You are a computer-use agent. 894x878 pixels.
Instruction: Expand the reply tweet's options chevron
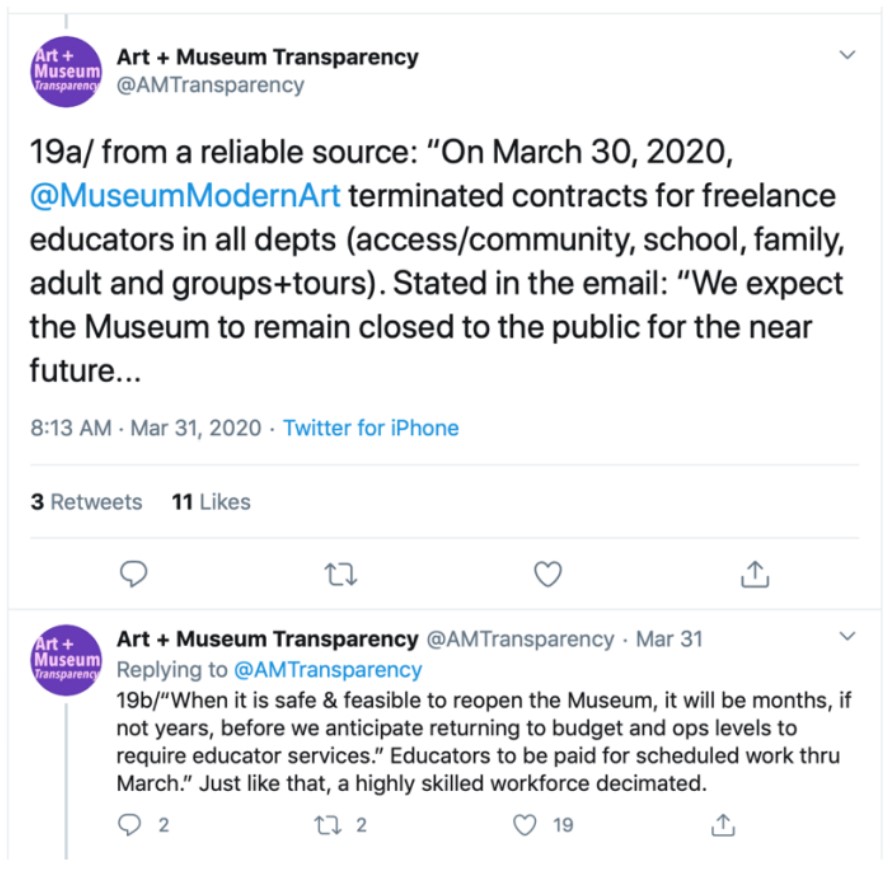tap(847, 636)
